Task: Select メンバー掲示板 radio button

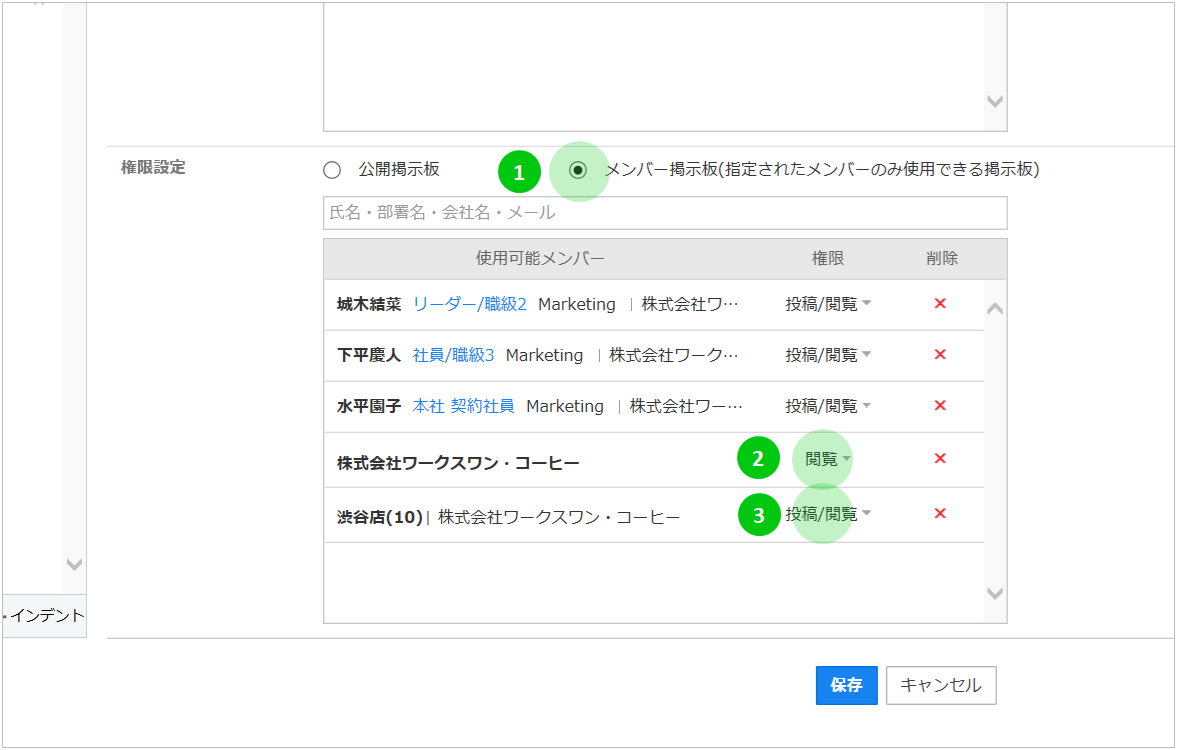Action: [578, 170]
